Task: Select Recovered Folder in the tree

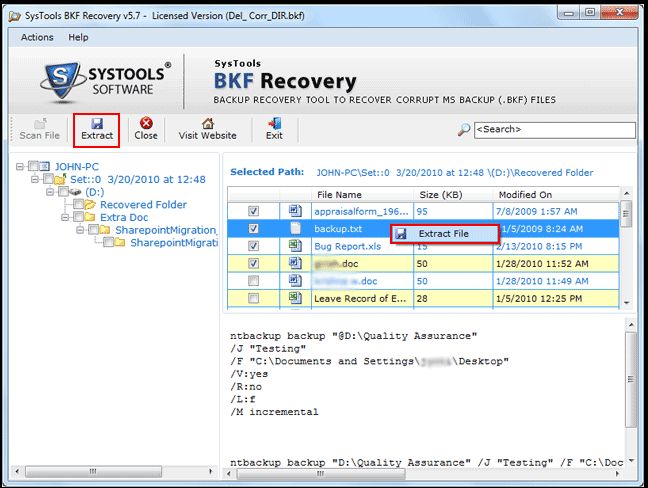Action: tap(143, 205)
